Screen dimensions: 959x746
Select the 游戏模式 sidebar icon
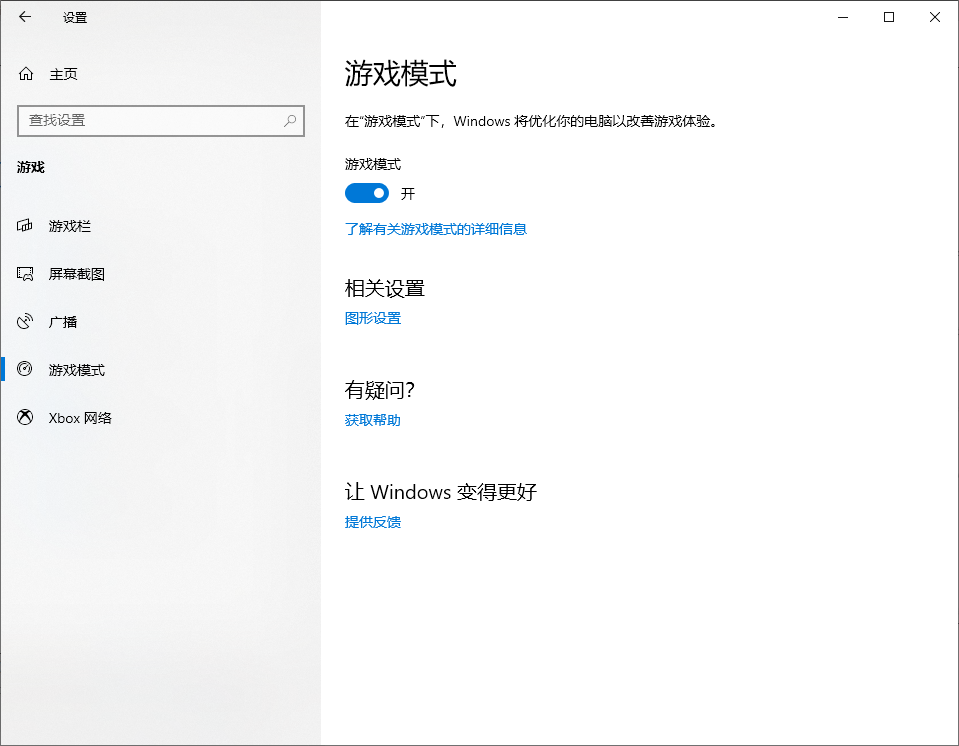pos(24,370)
